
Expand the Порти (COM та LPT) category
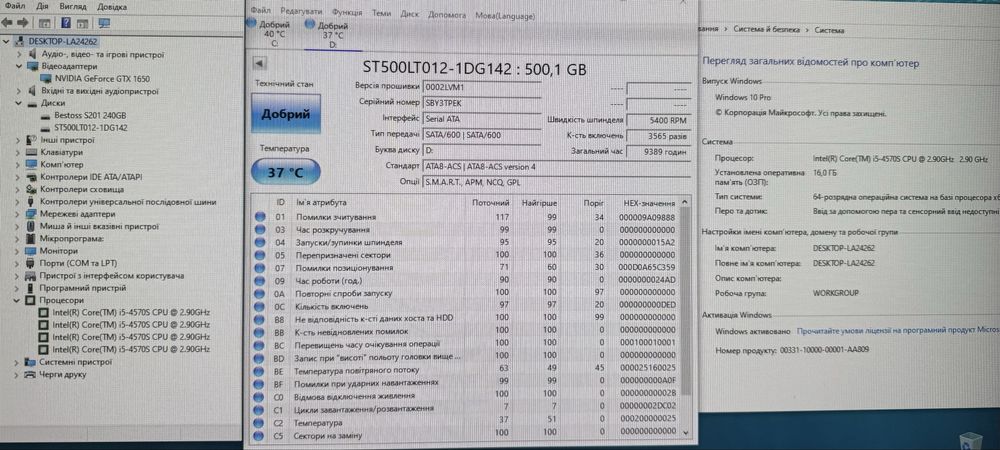point(18,263)
